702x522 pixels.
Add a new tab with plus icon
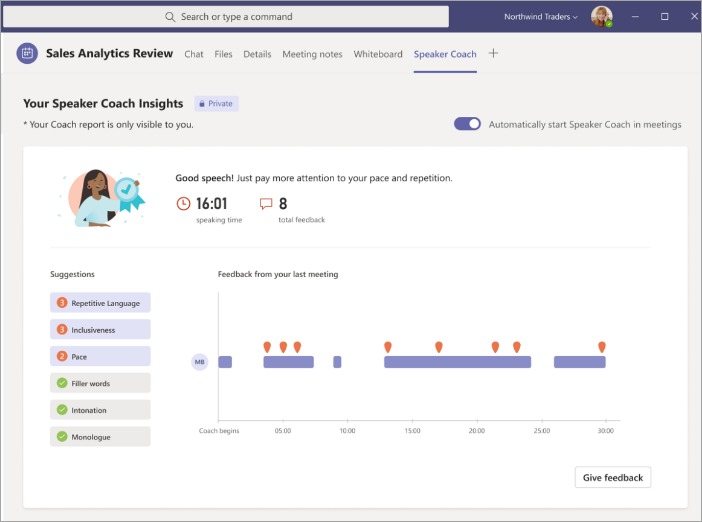(493, 53)
